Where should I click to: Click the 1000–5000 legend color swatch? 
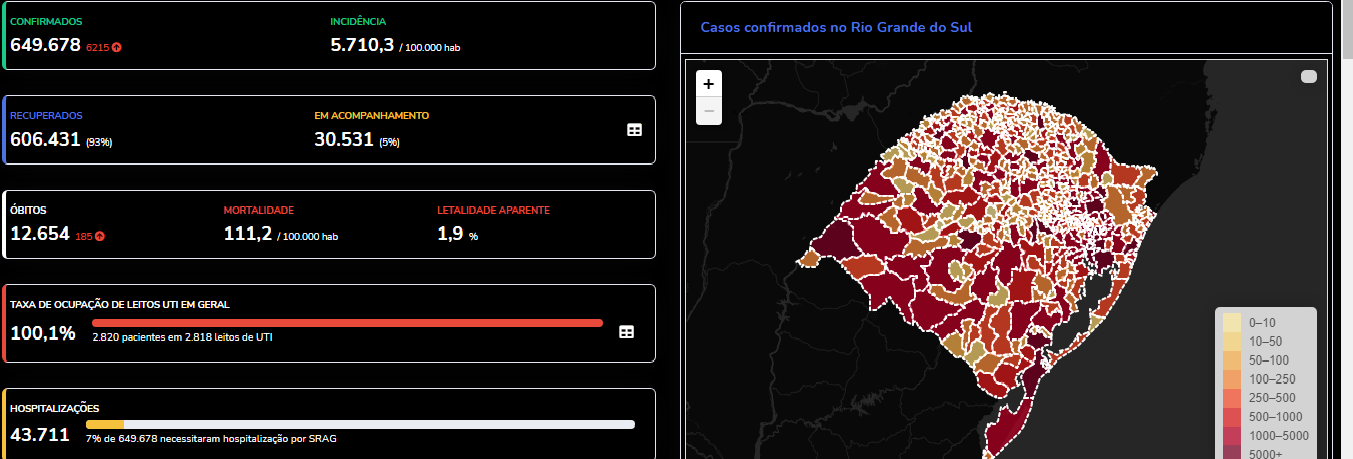(1232, 436)
